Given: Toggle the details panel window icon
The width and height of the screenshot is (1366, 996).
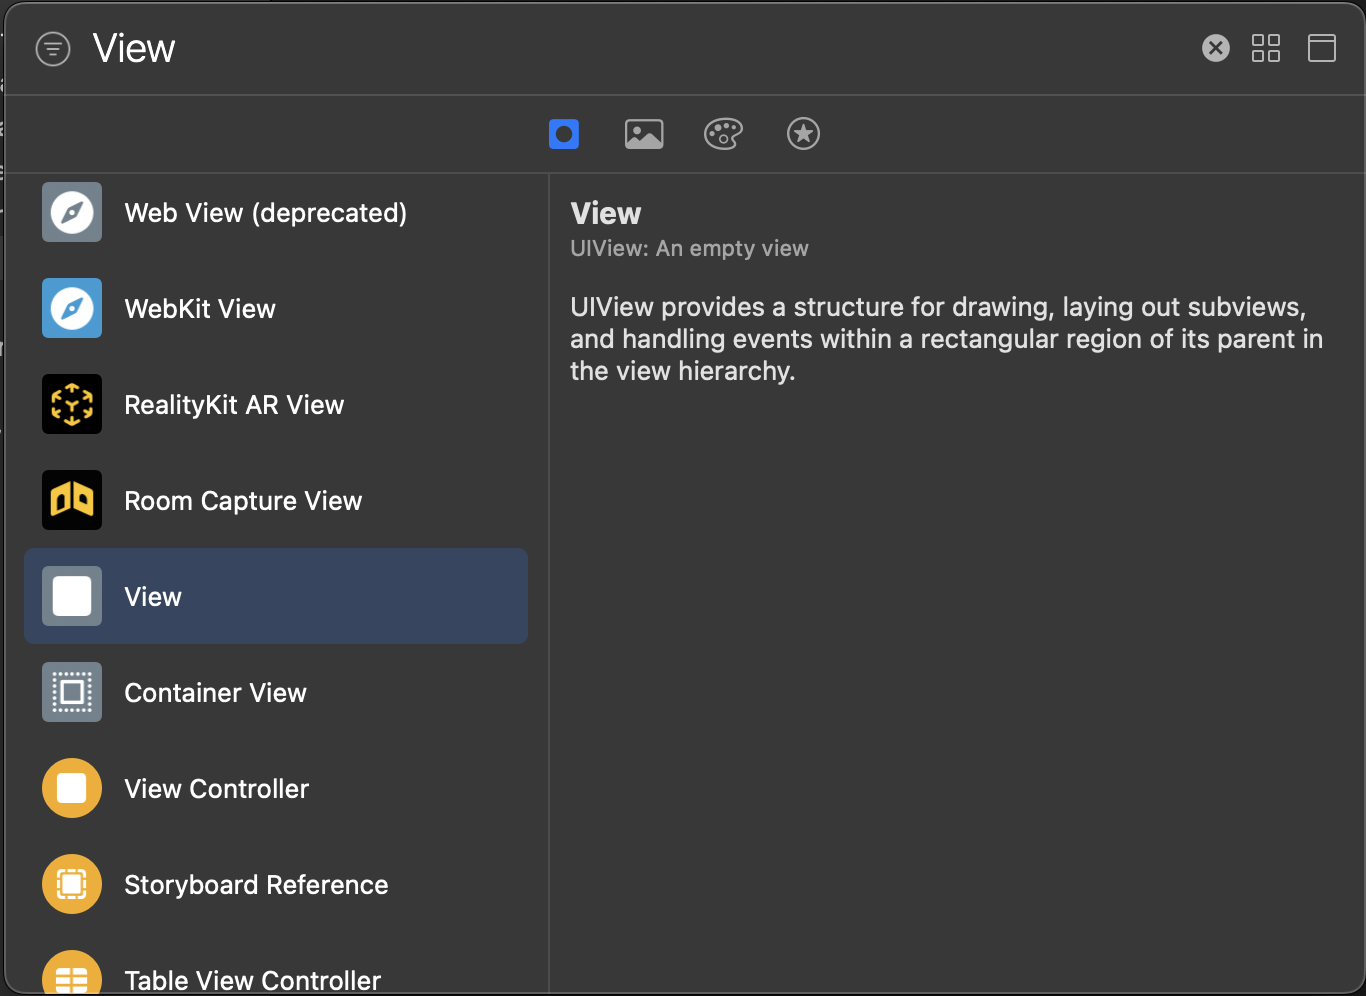Looking at the screenshot, I should 1322,48.
